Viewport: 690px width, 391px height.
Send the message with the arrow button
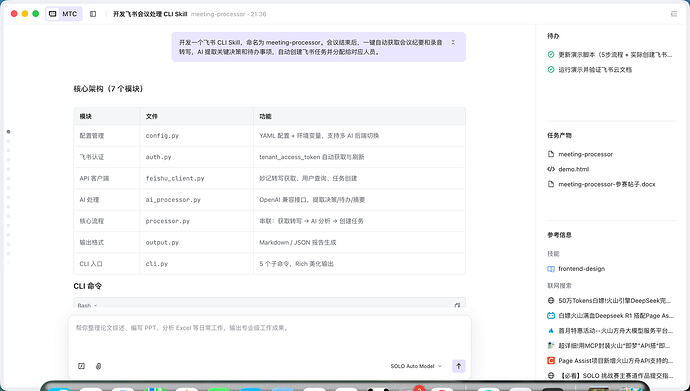[459, 366]
